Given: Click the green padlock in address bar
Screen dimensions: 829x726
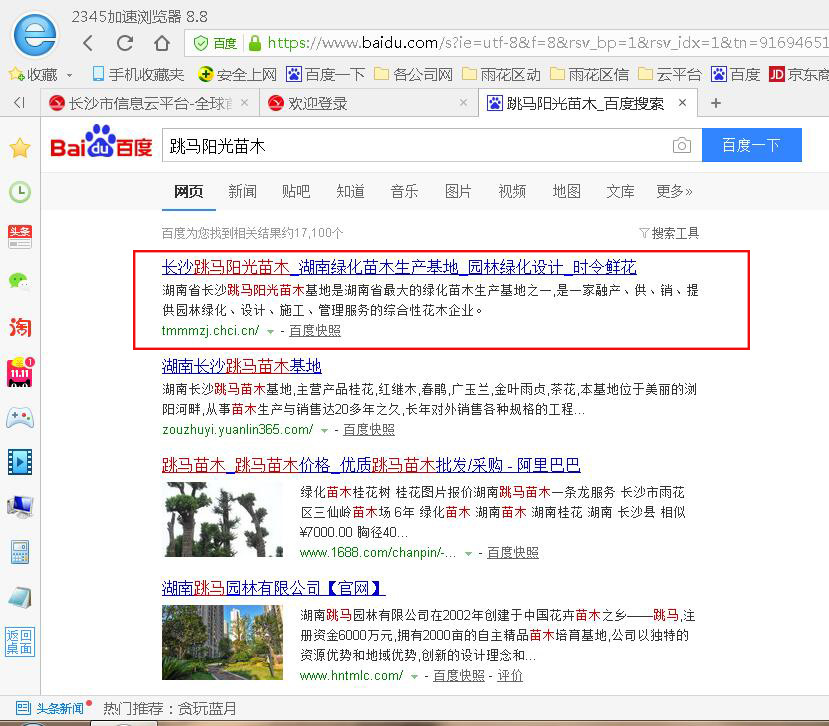Looking at the screenshot, I should [255, 43].
